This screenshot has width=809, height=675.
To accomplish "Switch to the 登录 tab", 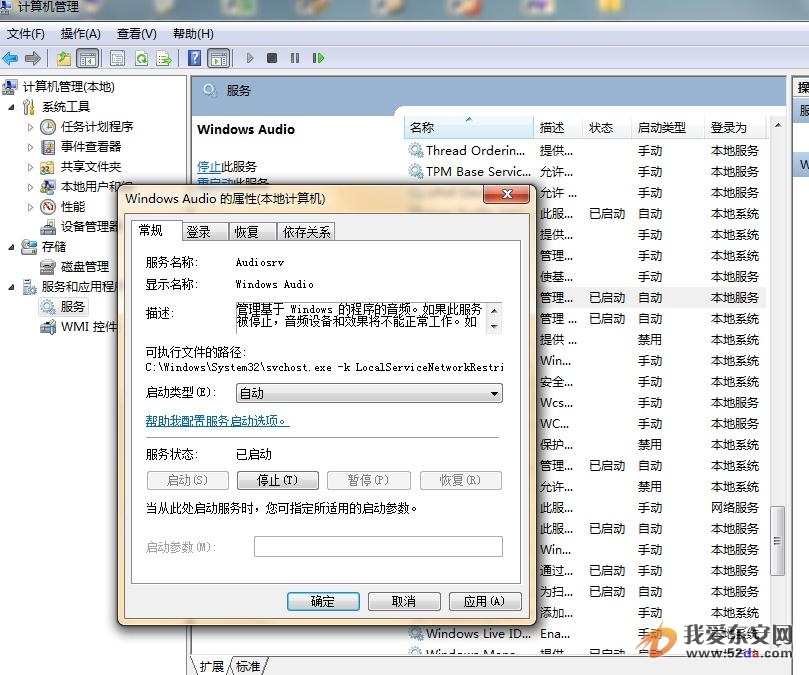I will pyautogui.click(x=205, y=232).
